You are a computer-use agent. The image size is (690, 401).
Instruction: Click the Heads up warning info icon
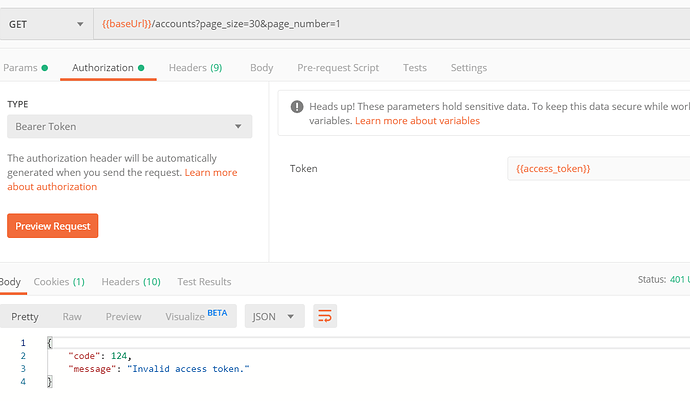pyautogui.click(x=297, y=107)
